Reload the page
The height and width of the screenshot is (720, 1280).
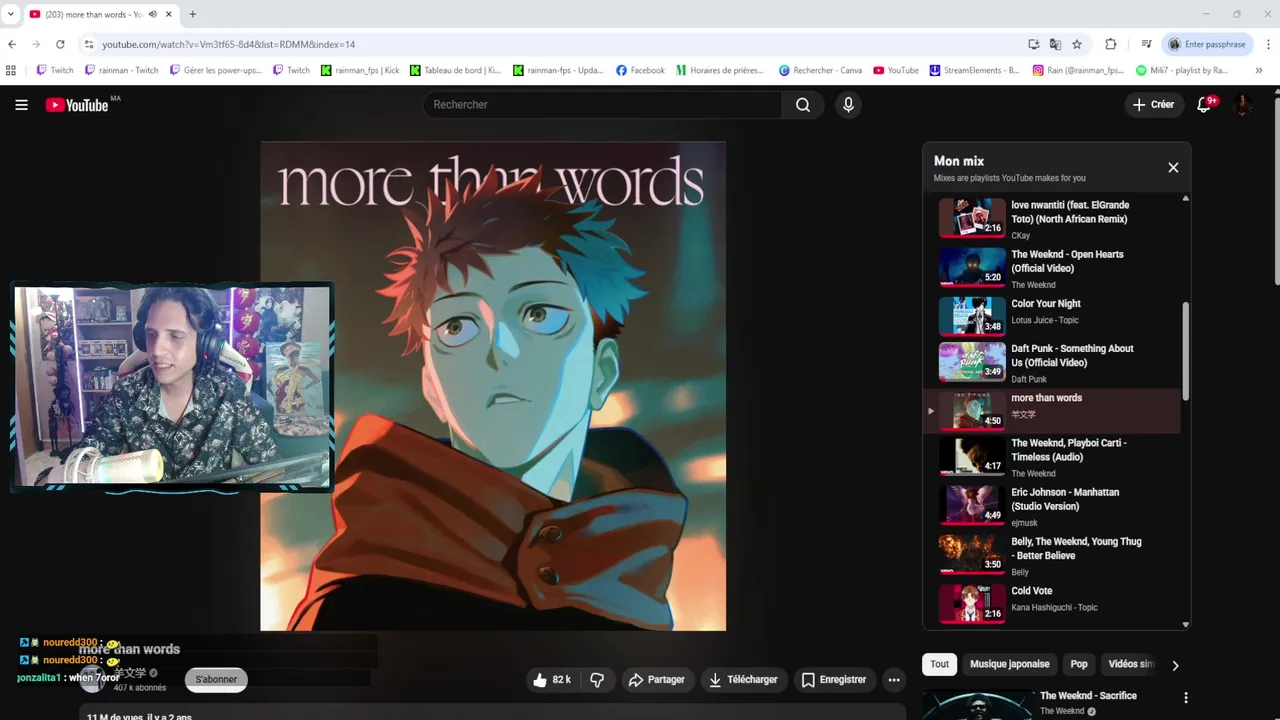pos(60,44)
